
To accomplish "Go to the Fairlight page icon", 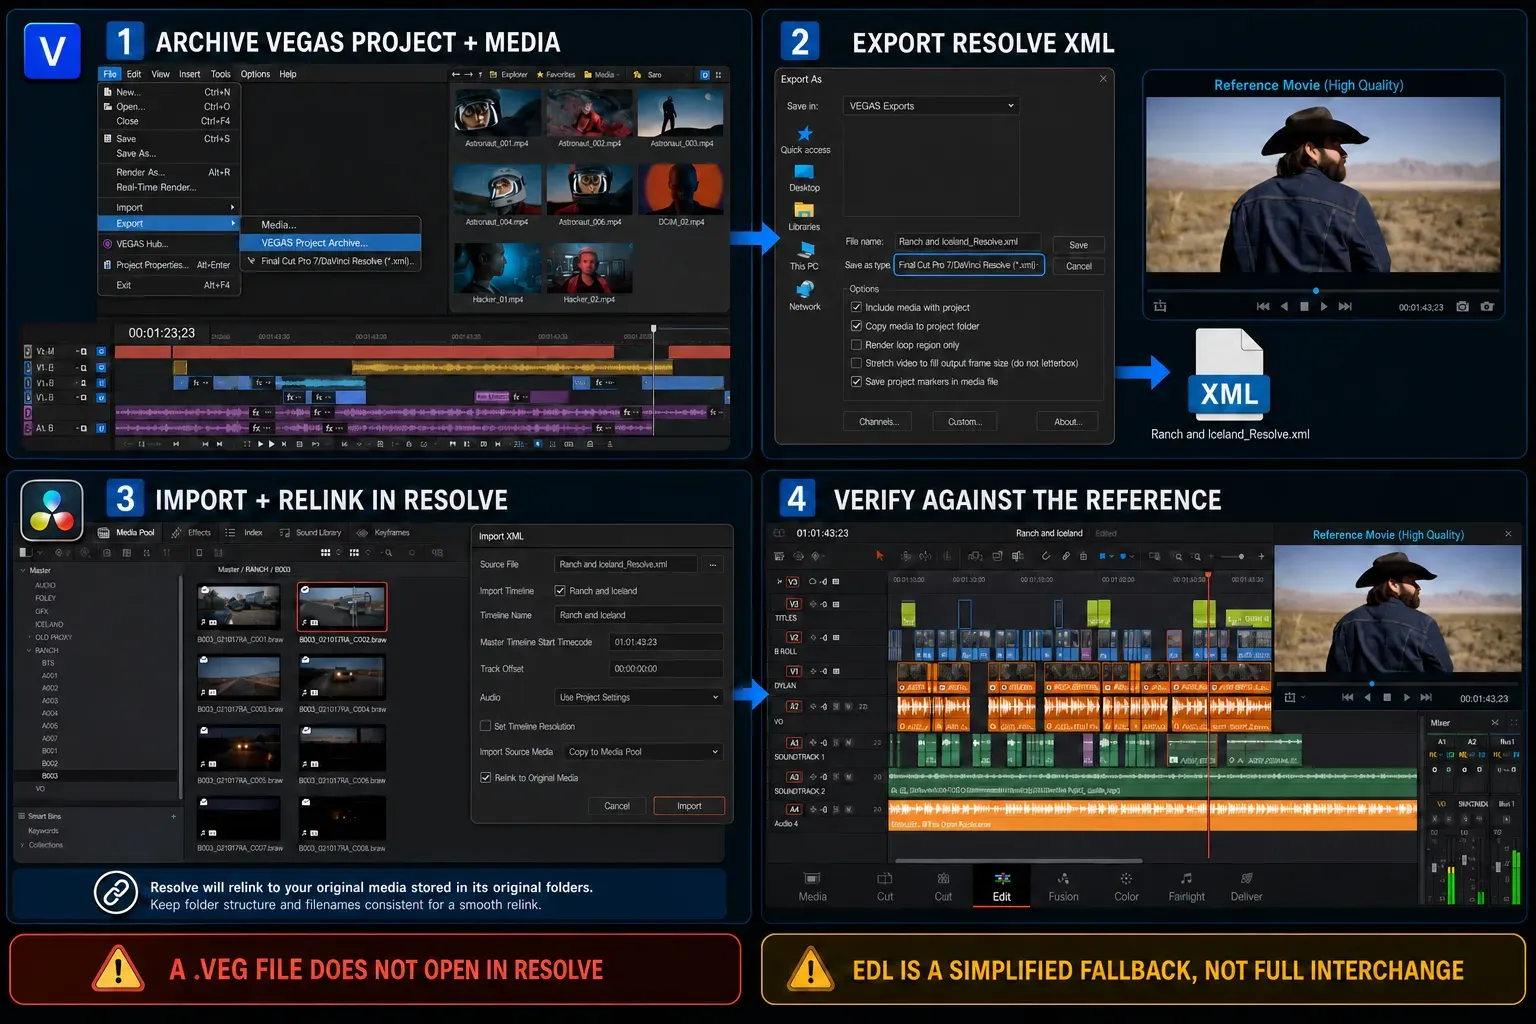I will [1186, 878].
